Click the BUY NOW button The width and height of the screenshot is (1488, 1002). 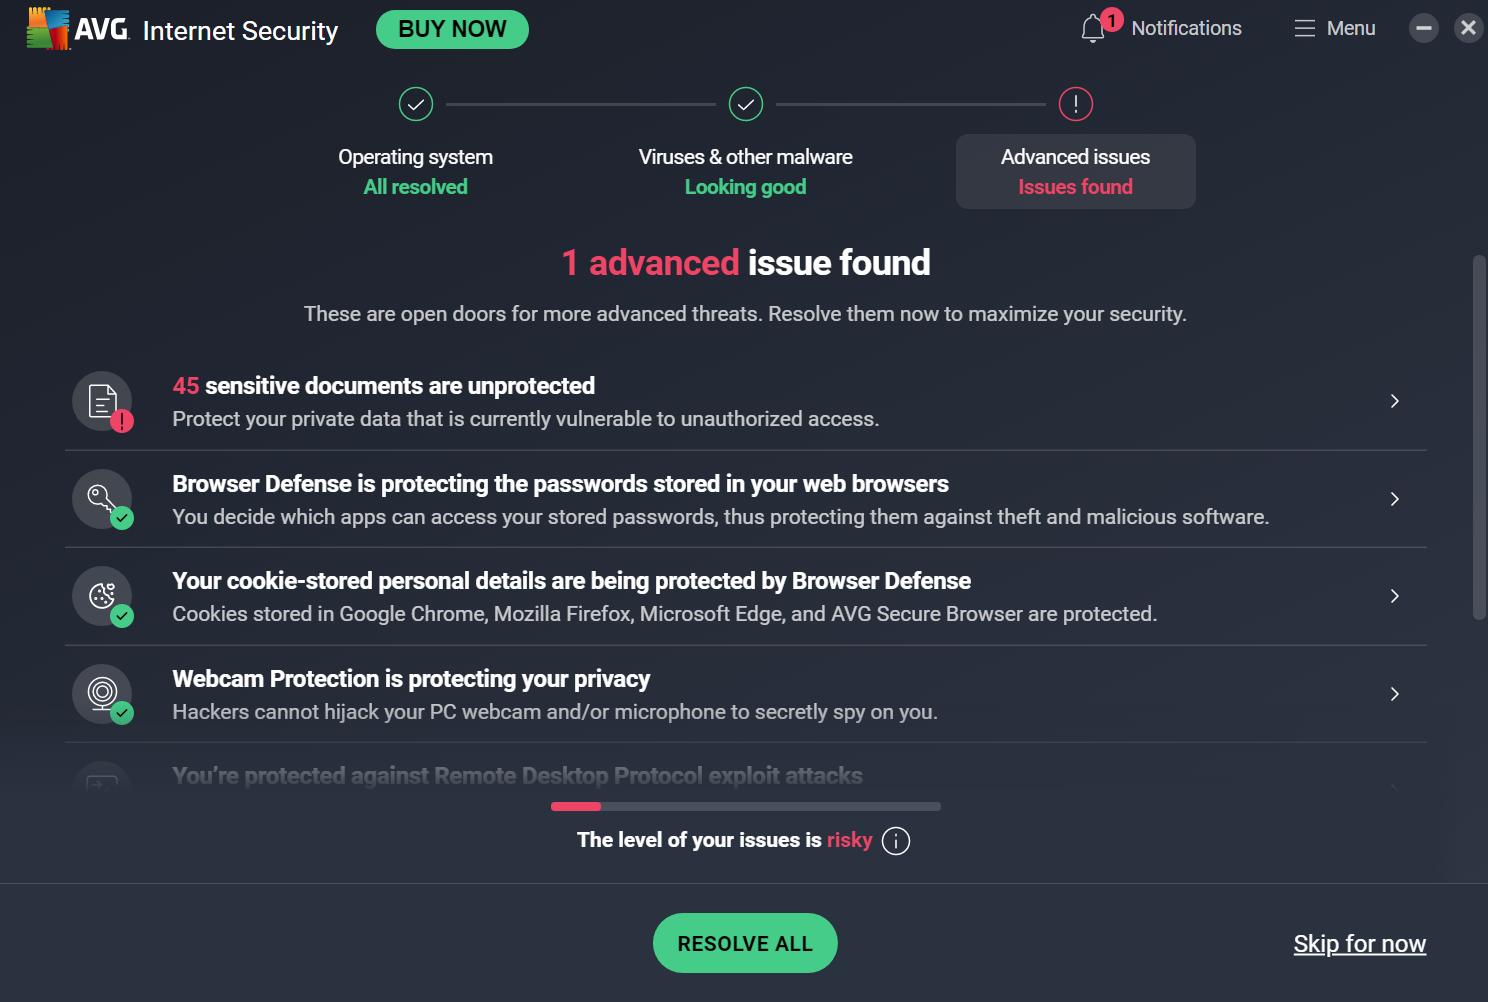pos(452,29)
